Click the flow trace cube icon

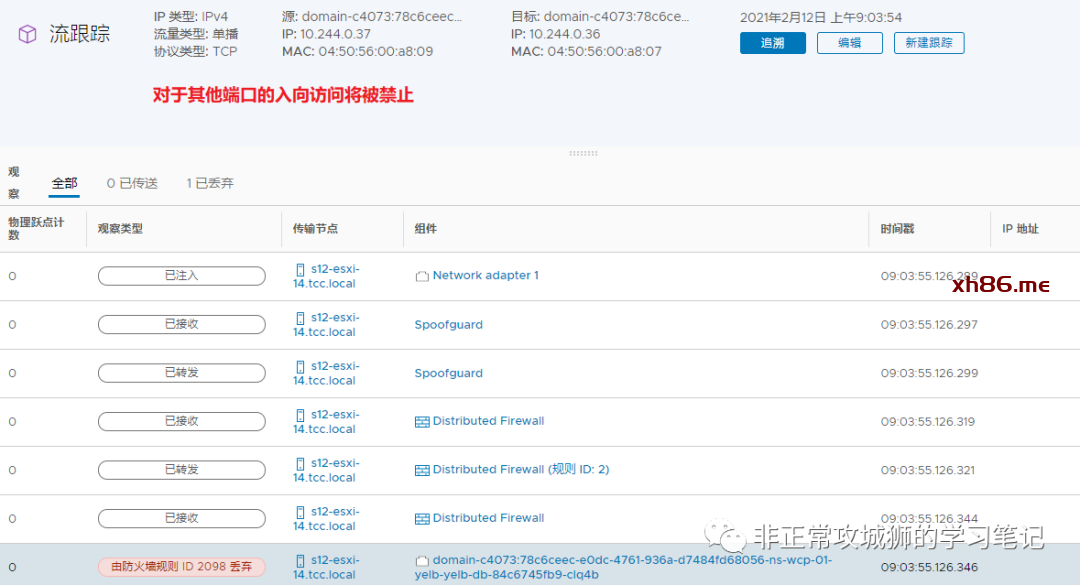pos(28,34)
